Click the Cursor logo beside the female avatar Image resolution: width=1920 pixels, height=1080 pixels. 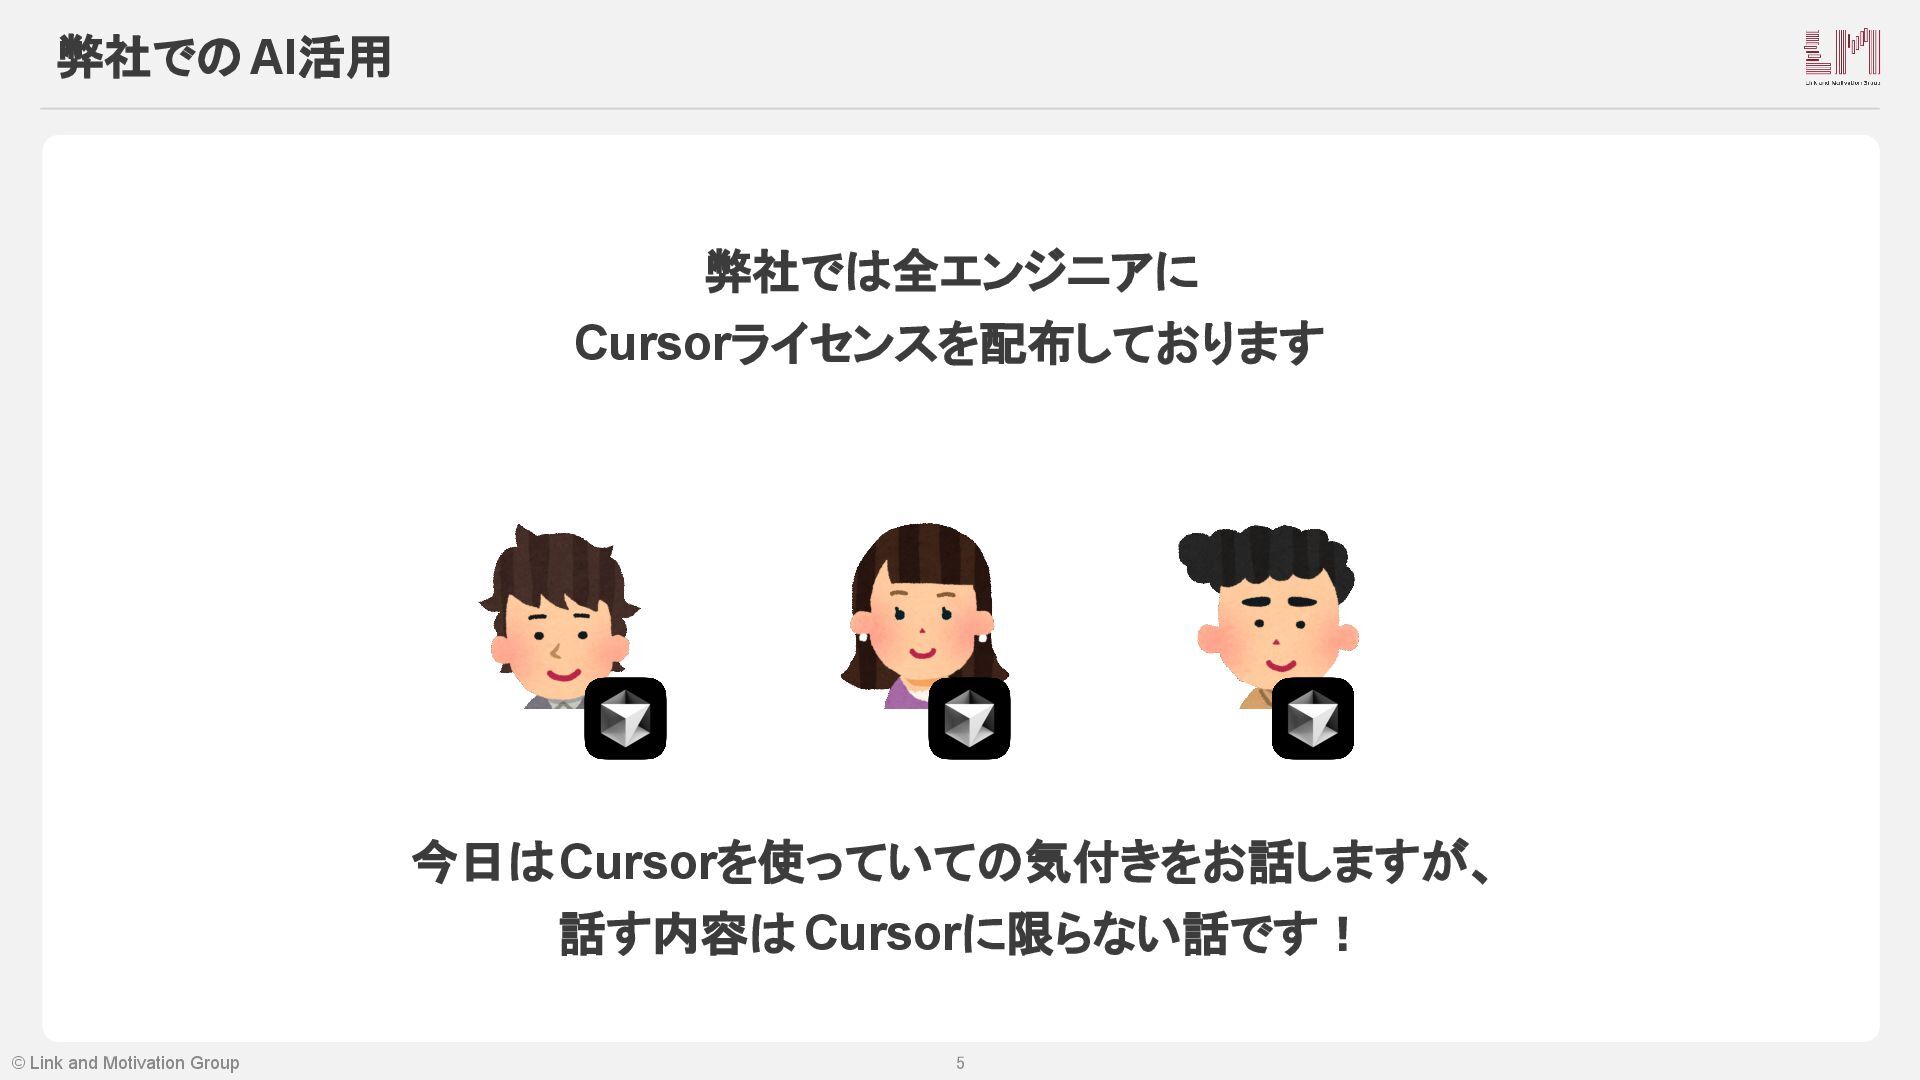pyautogui.click(x=969, y=718)
